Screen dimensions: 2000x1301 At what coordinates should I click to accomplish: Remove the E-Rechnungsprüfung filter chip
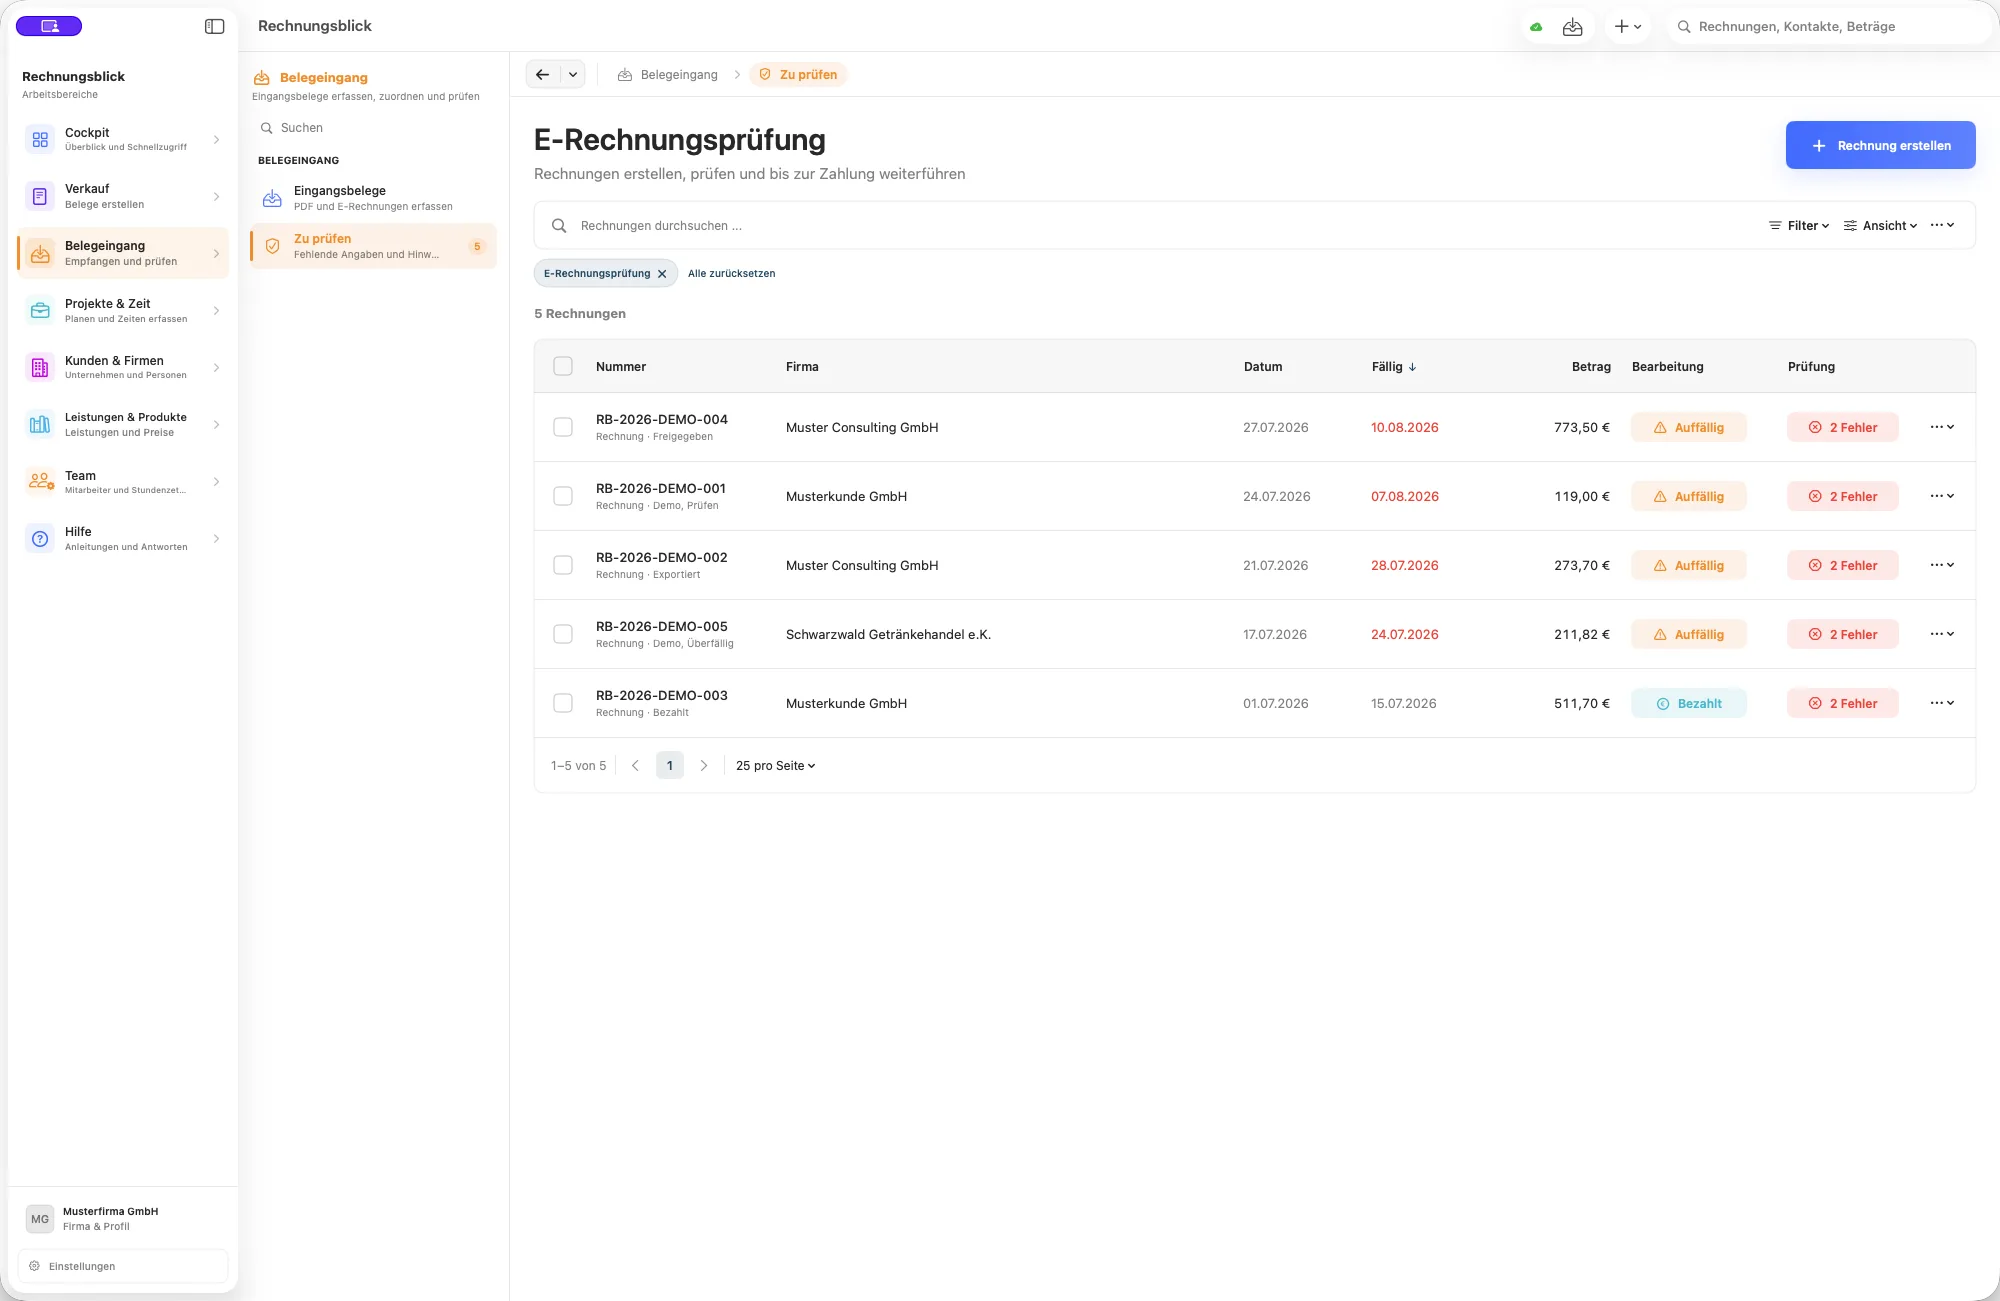pyautogui.click(x=662, y=274)
